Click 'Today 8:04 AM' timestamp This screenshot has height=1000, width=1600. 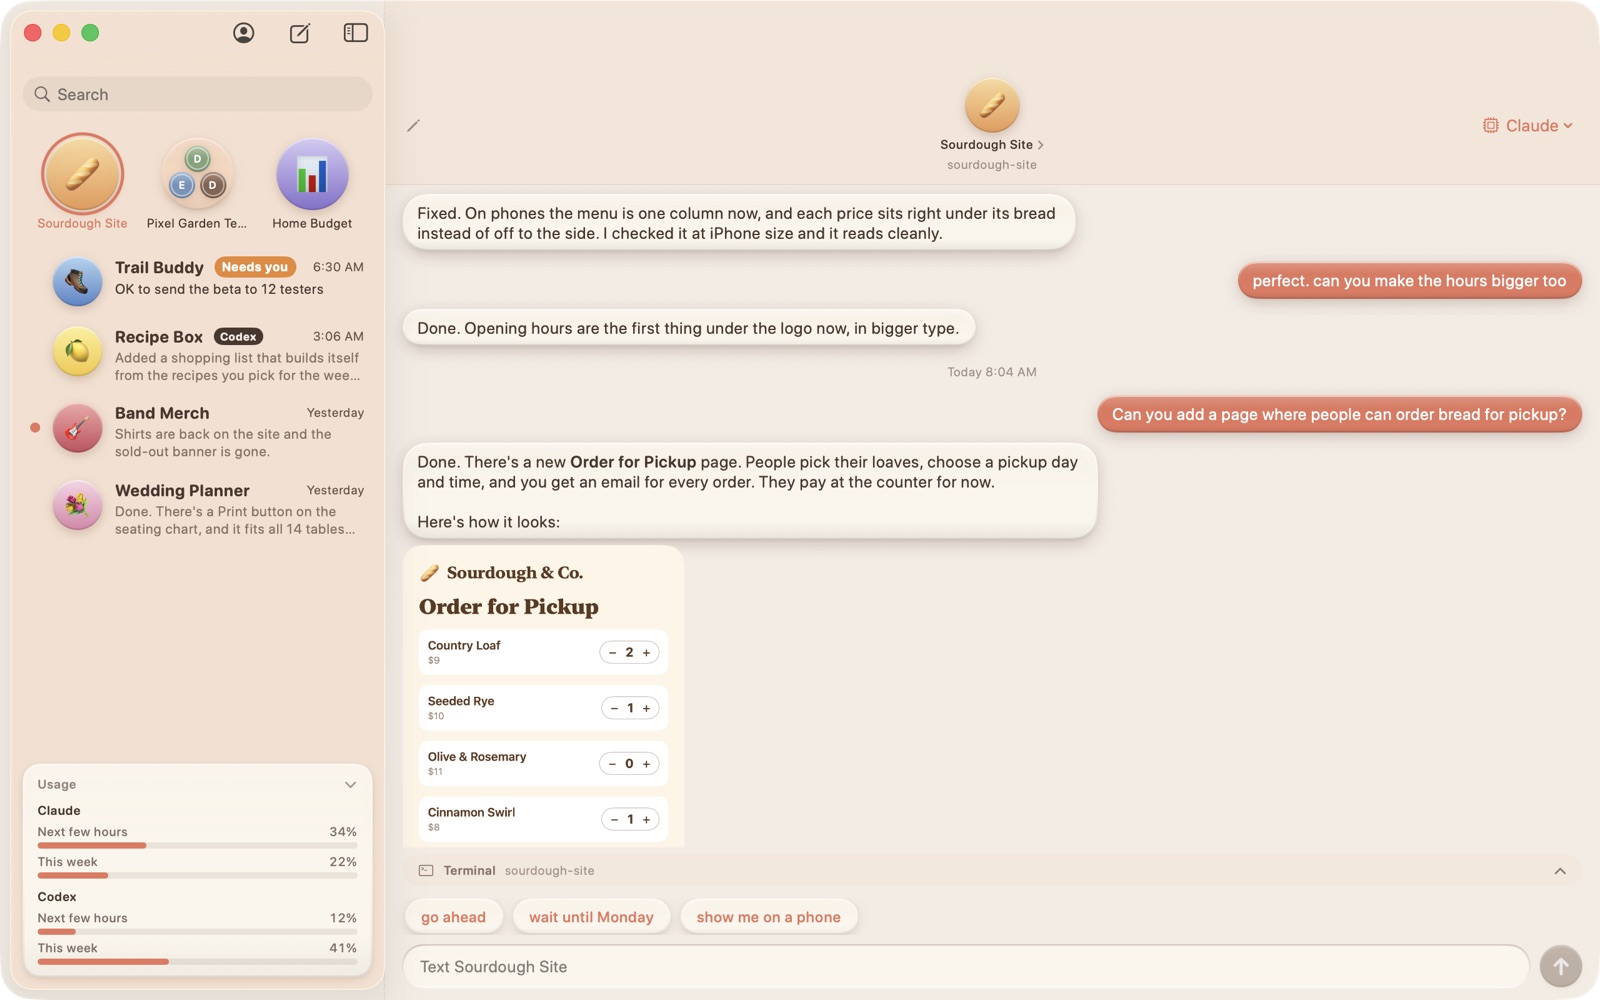tap(992, 372)
